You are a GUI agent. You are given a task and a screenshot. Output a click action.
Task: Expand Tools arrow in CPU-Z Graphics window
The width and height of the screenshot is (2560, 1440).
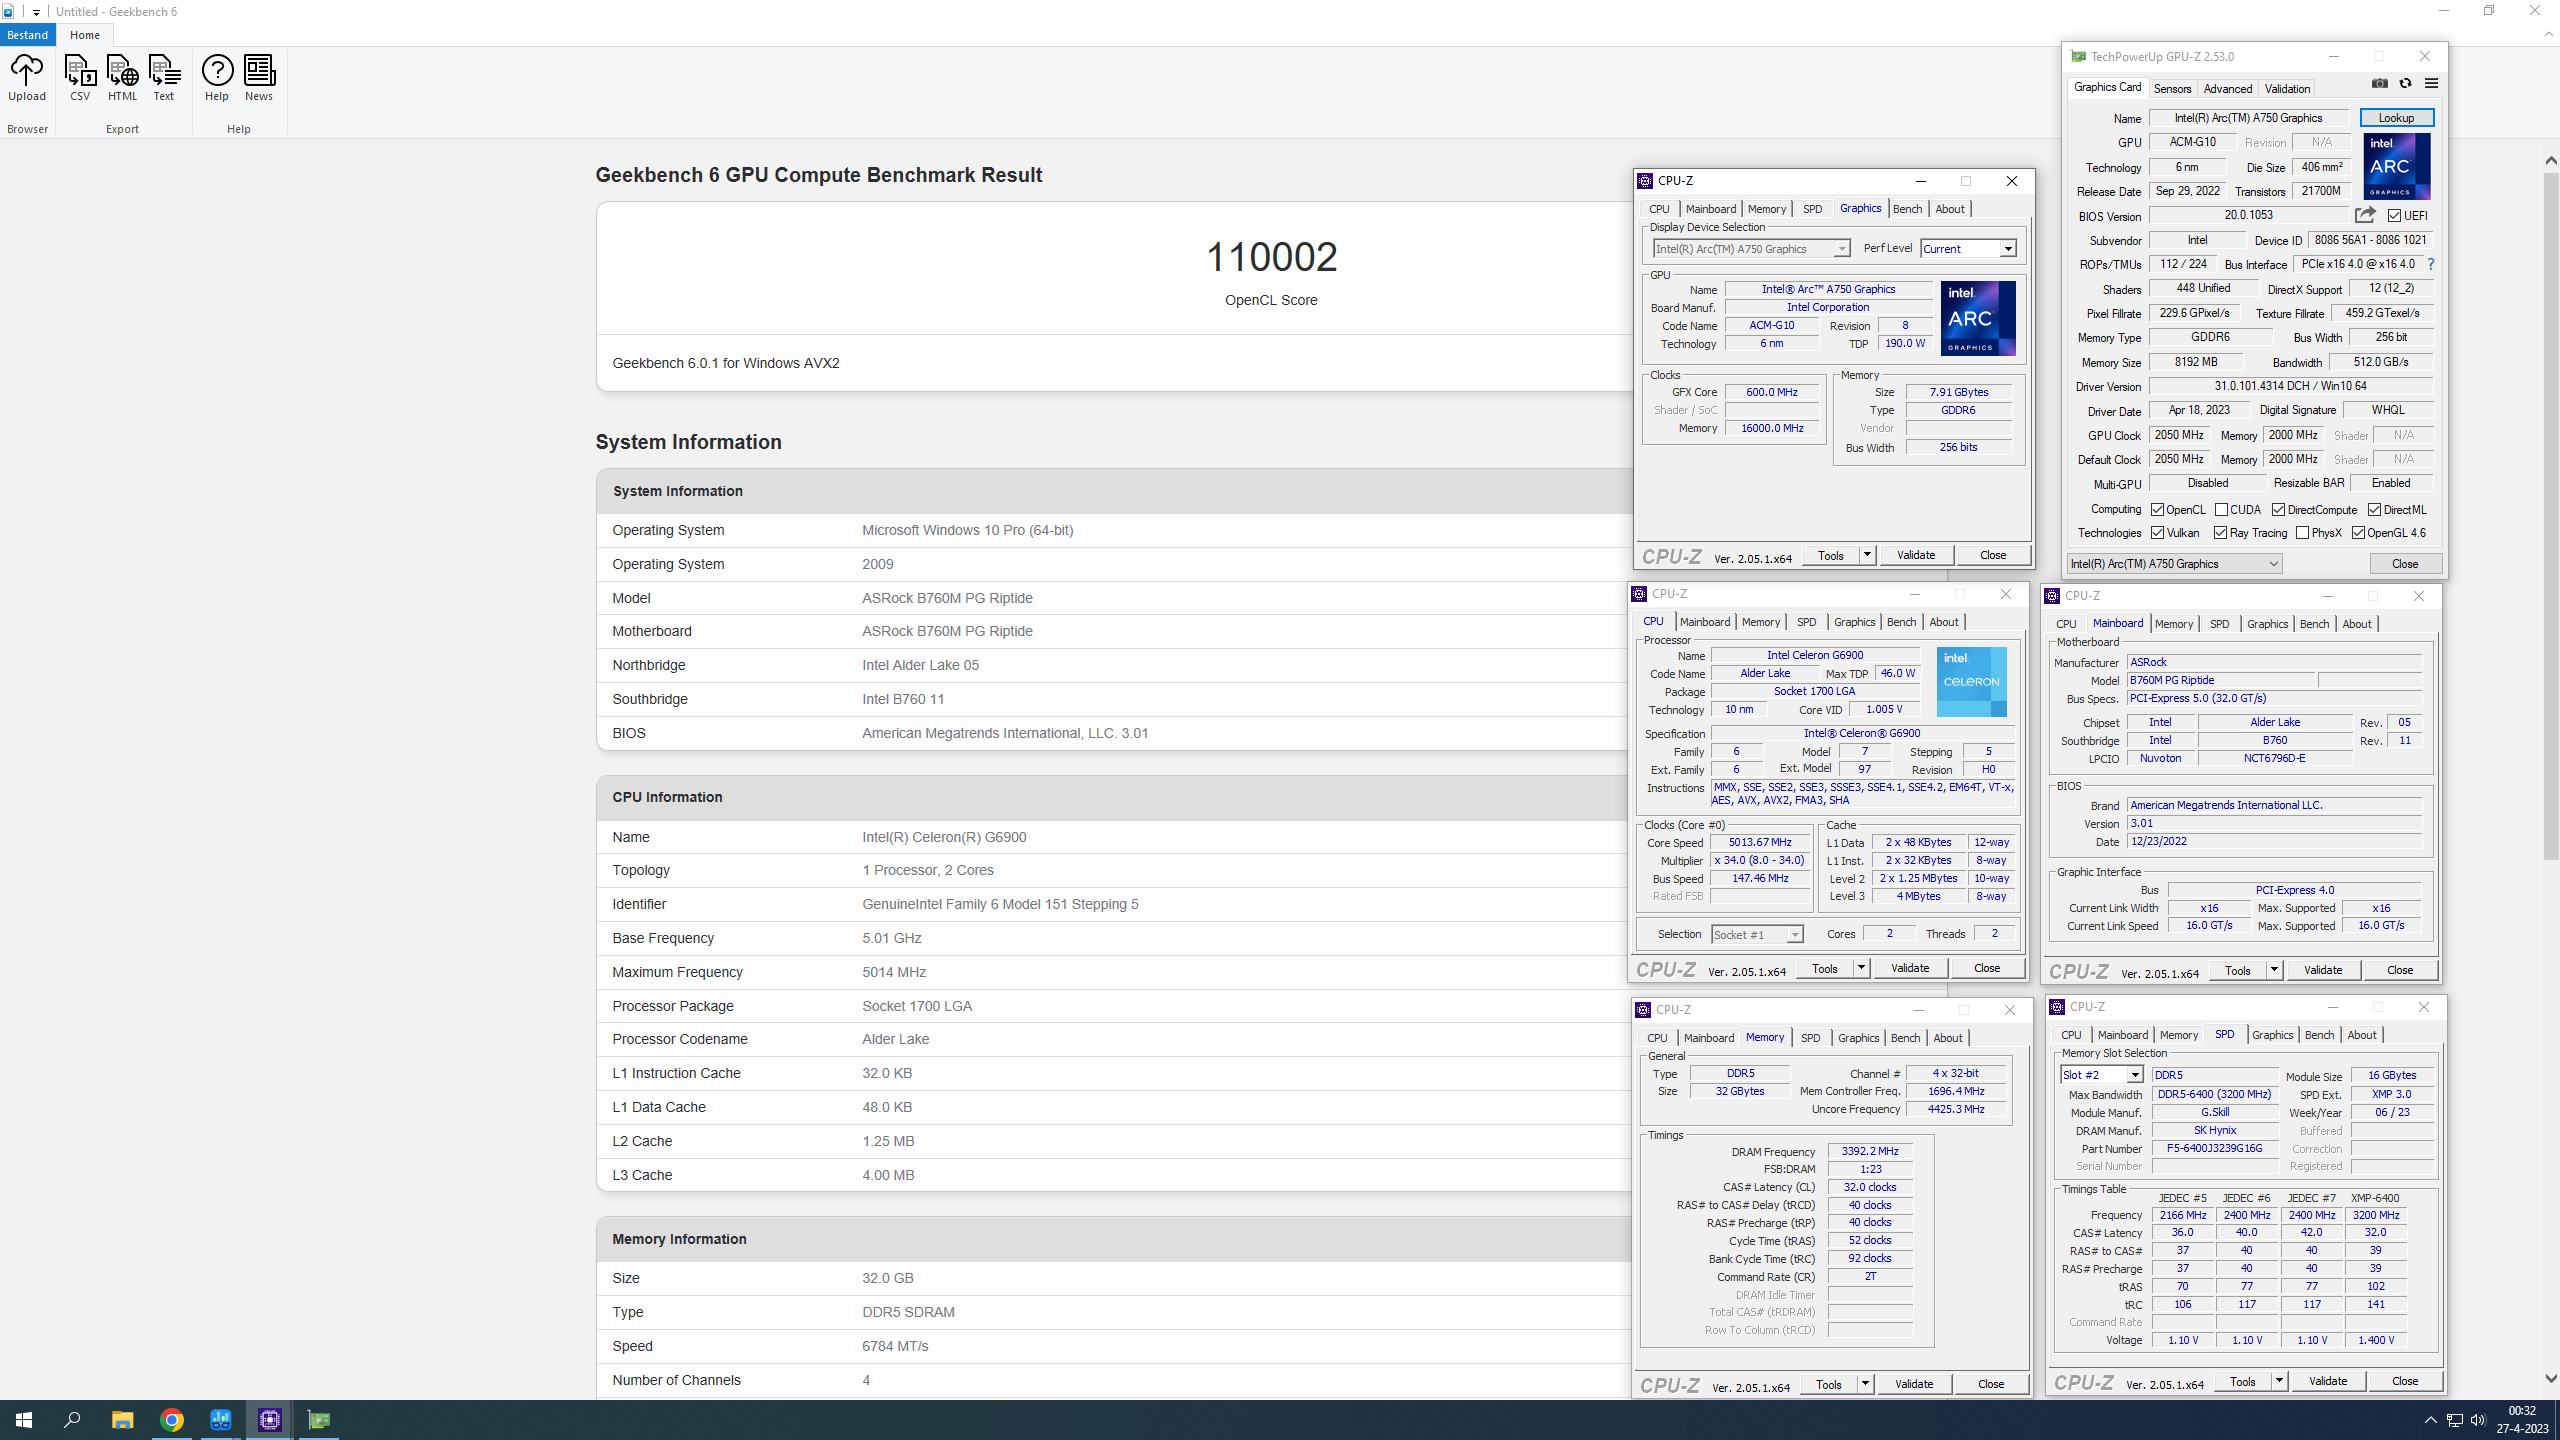click(x=1867, y=555)
